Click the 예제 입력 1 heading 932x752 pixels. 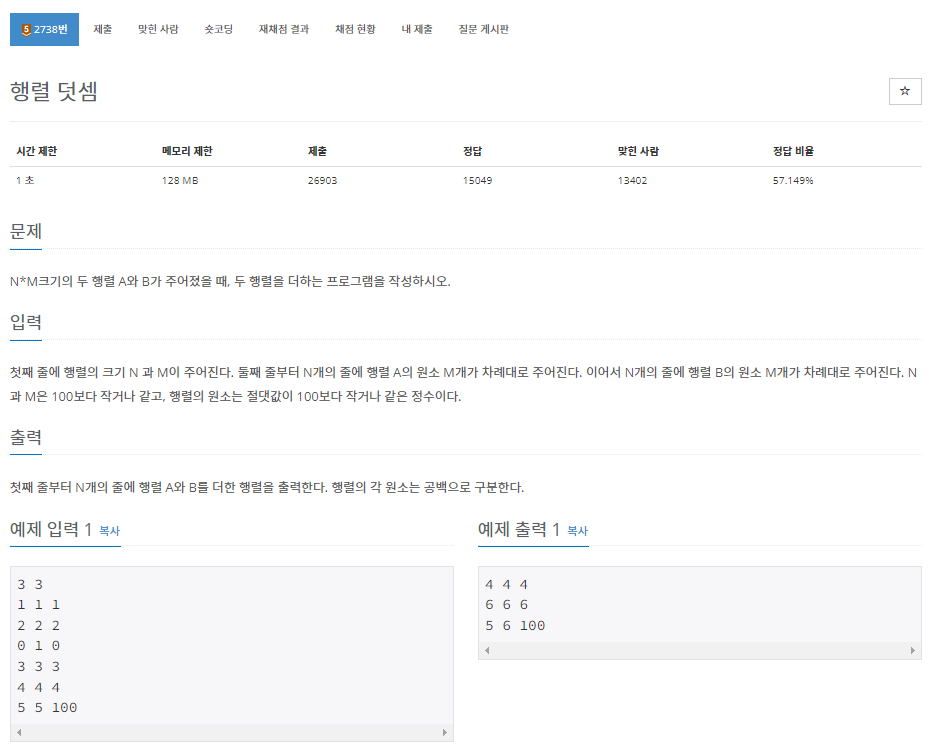coord(51,528)
